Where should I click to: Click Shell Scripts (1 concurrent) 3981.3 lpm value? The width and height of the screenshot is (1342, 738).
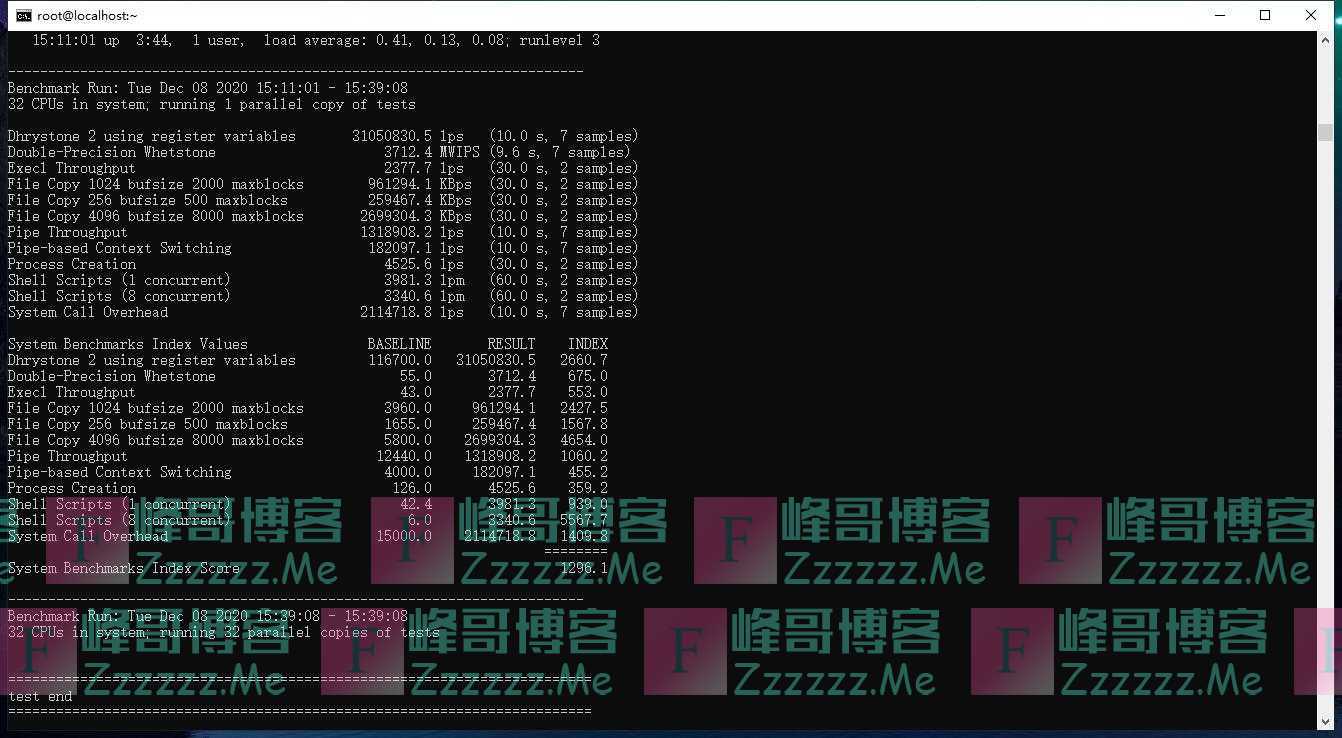424,281
